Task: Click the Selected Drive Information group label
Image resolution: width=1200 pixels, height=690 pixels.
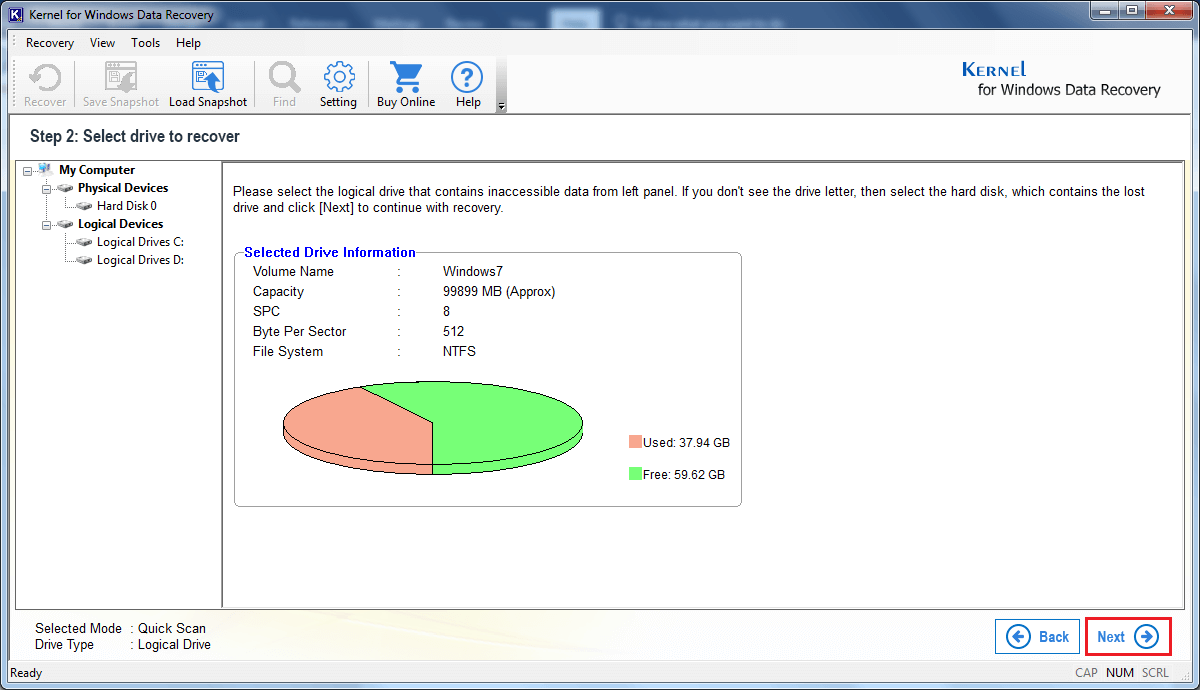Action: pyautogui.click(x=330, y=253)
